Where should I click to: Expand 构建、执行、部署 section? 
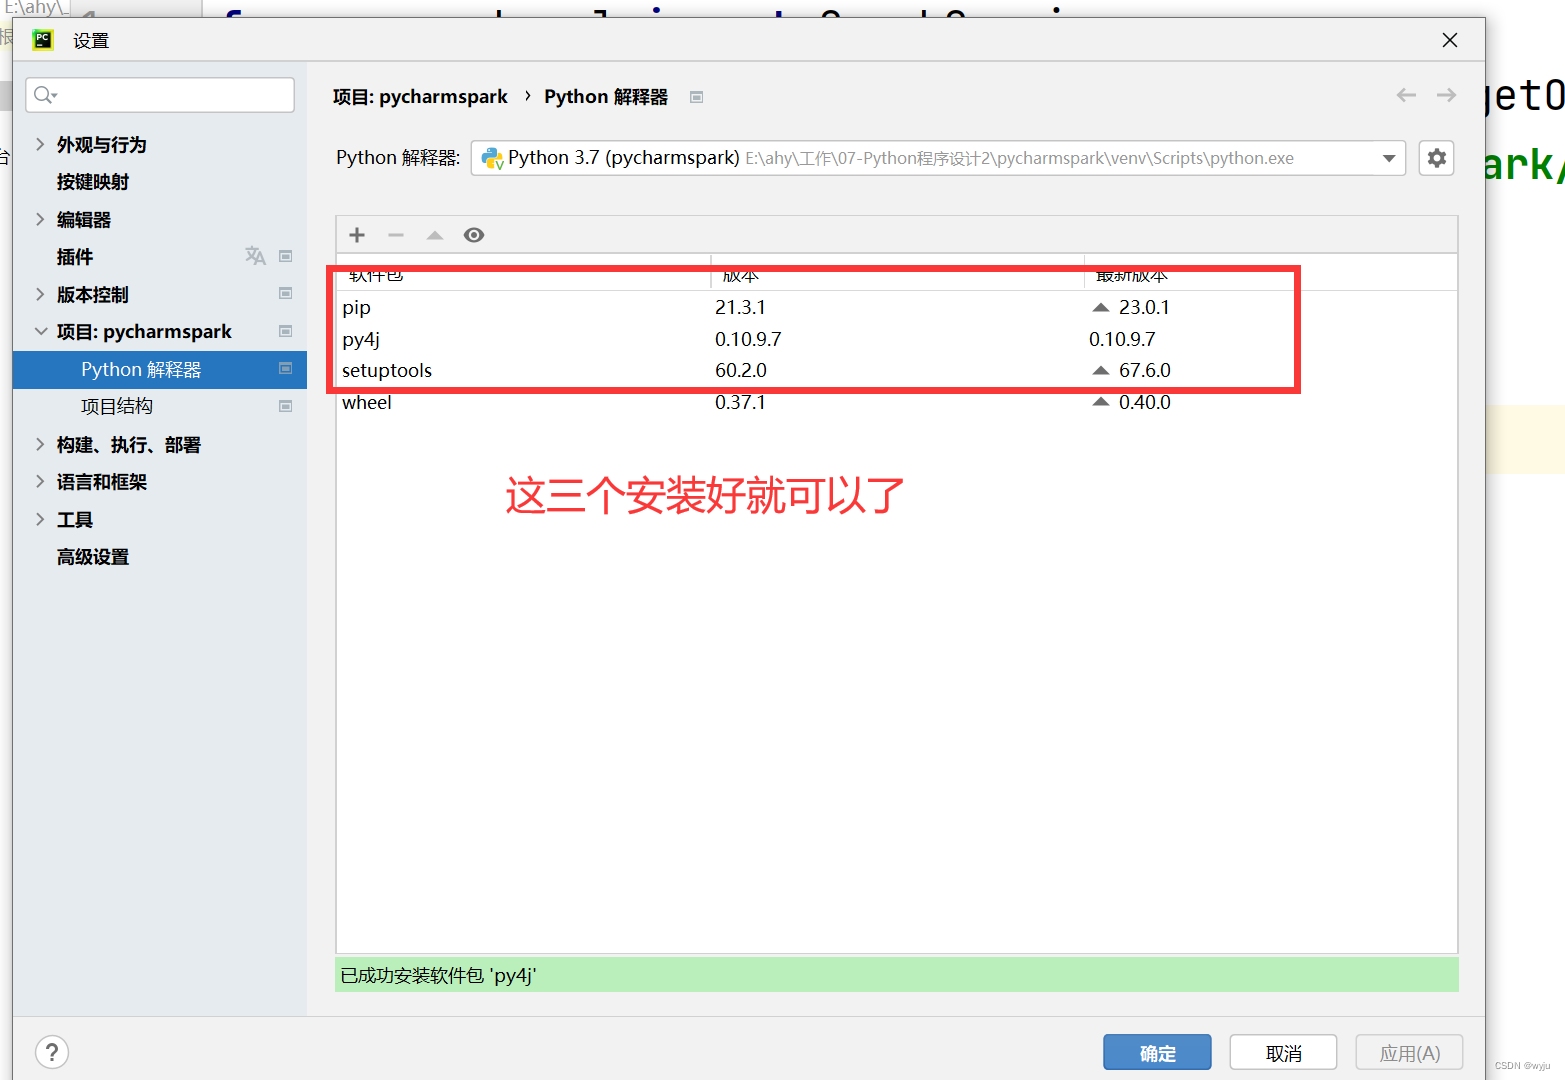(x=40, y=444)
